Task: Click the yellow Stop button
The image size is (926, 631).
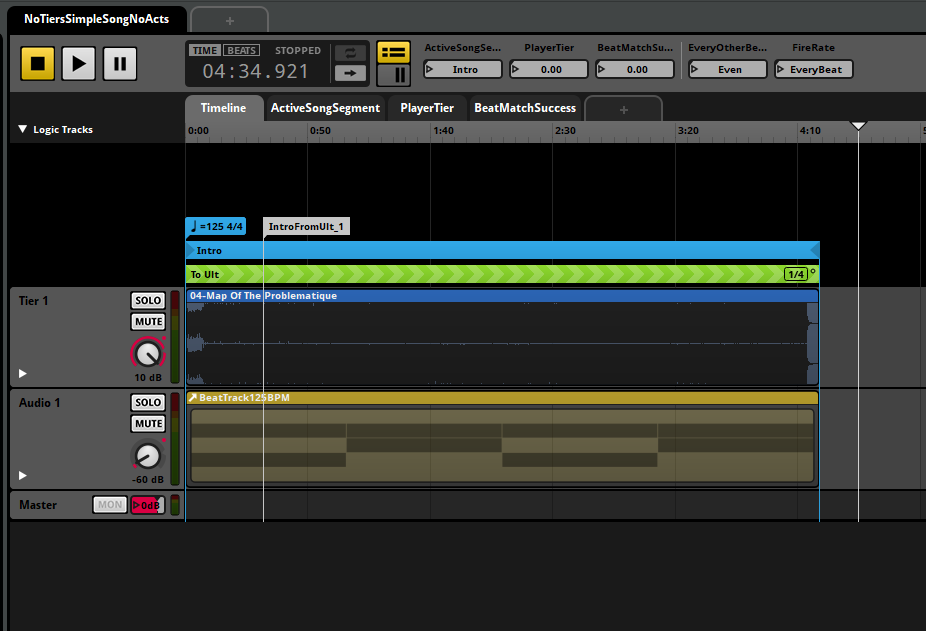Action: (38, 63)
